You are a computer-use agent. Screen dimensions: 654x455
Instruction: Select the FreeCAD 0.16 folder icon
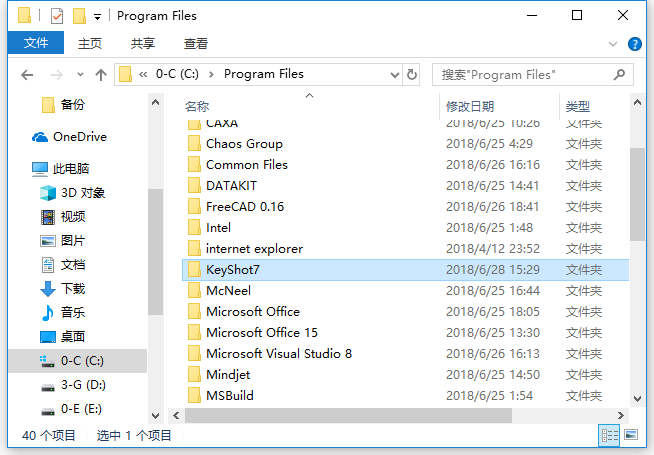(194, 206)
